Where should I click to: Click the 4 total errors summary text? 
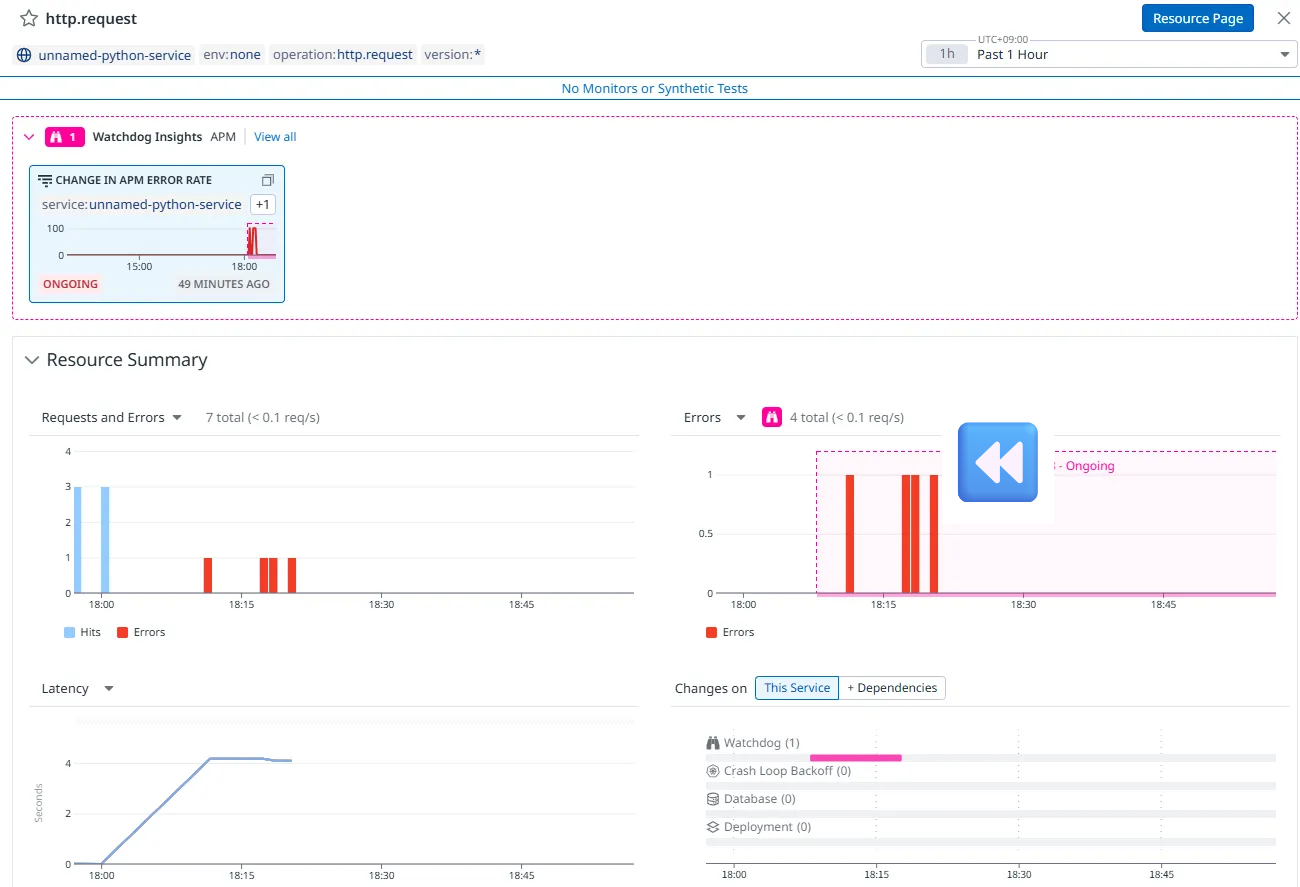click(847, 417)
